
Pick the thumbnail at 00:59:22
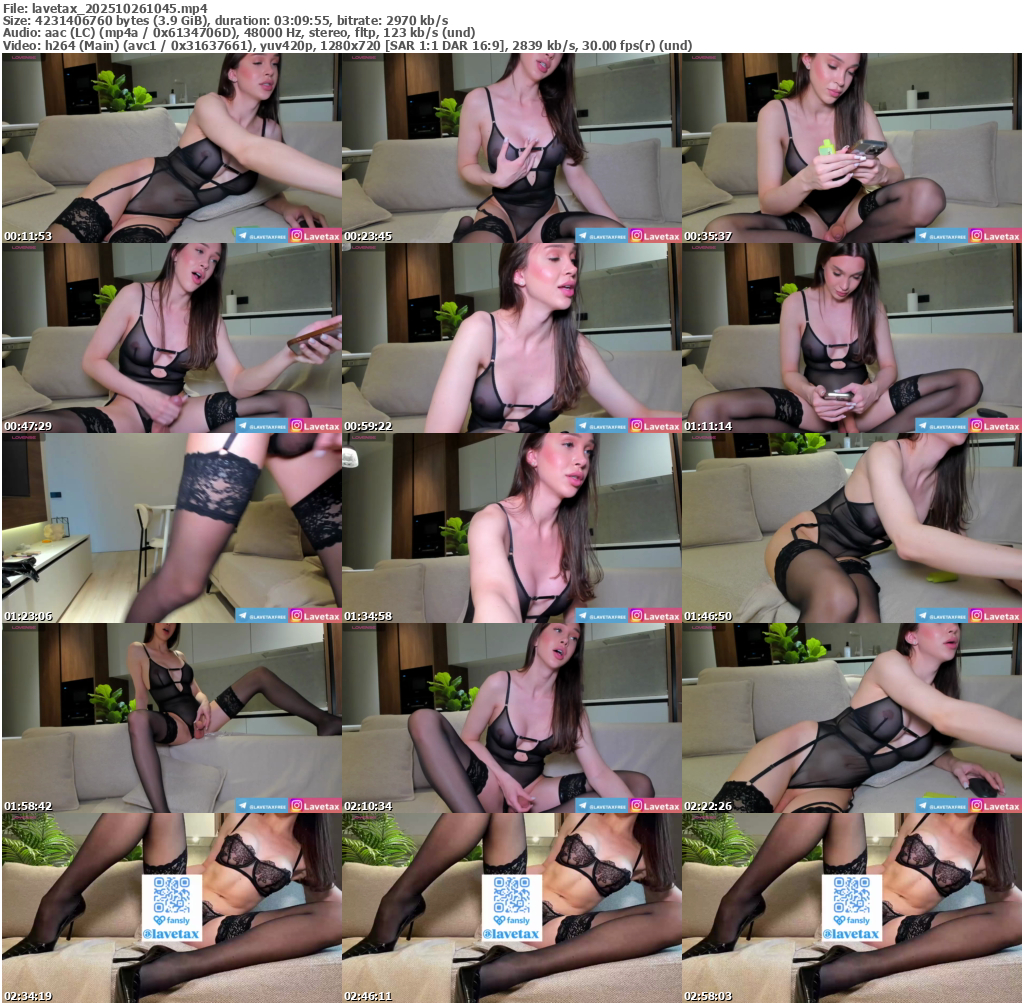coord(512,338)
